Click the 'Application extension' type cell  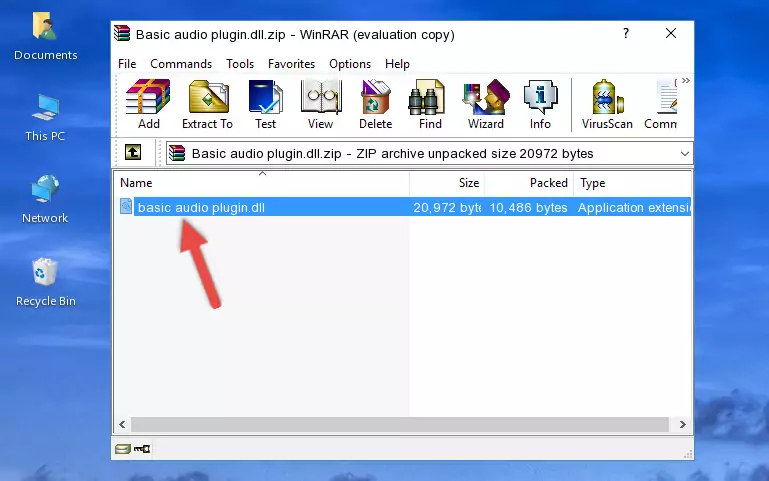click(x=634, y=207)
